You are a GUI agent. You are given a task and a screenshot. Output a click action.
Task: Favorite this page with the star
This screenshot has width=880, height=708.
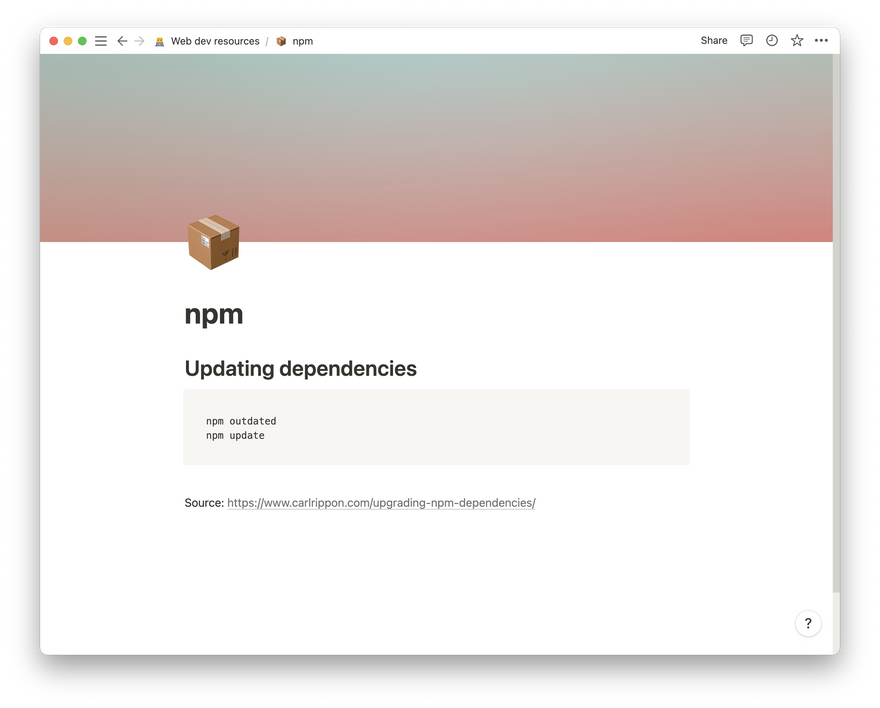tap(796, 41)
